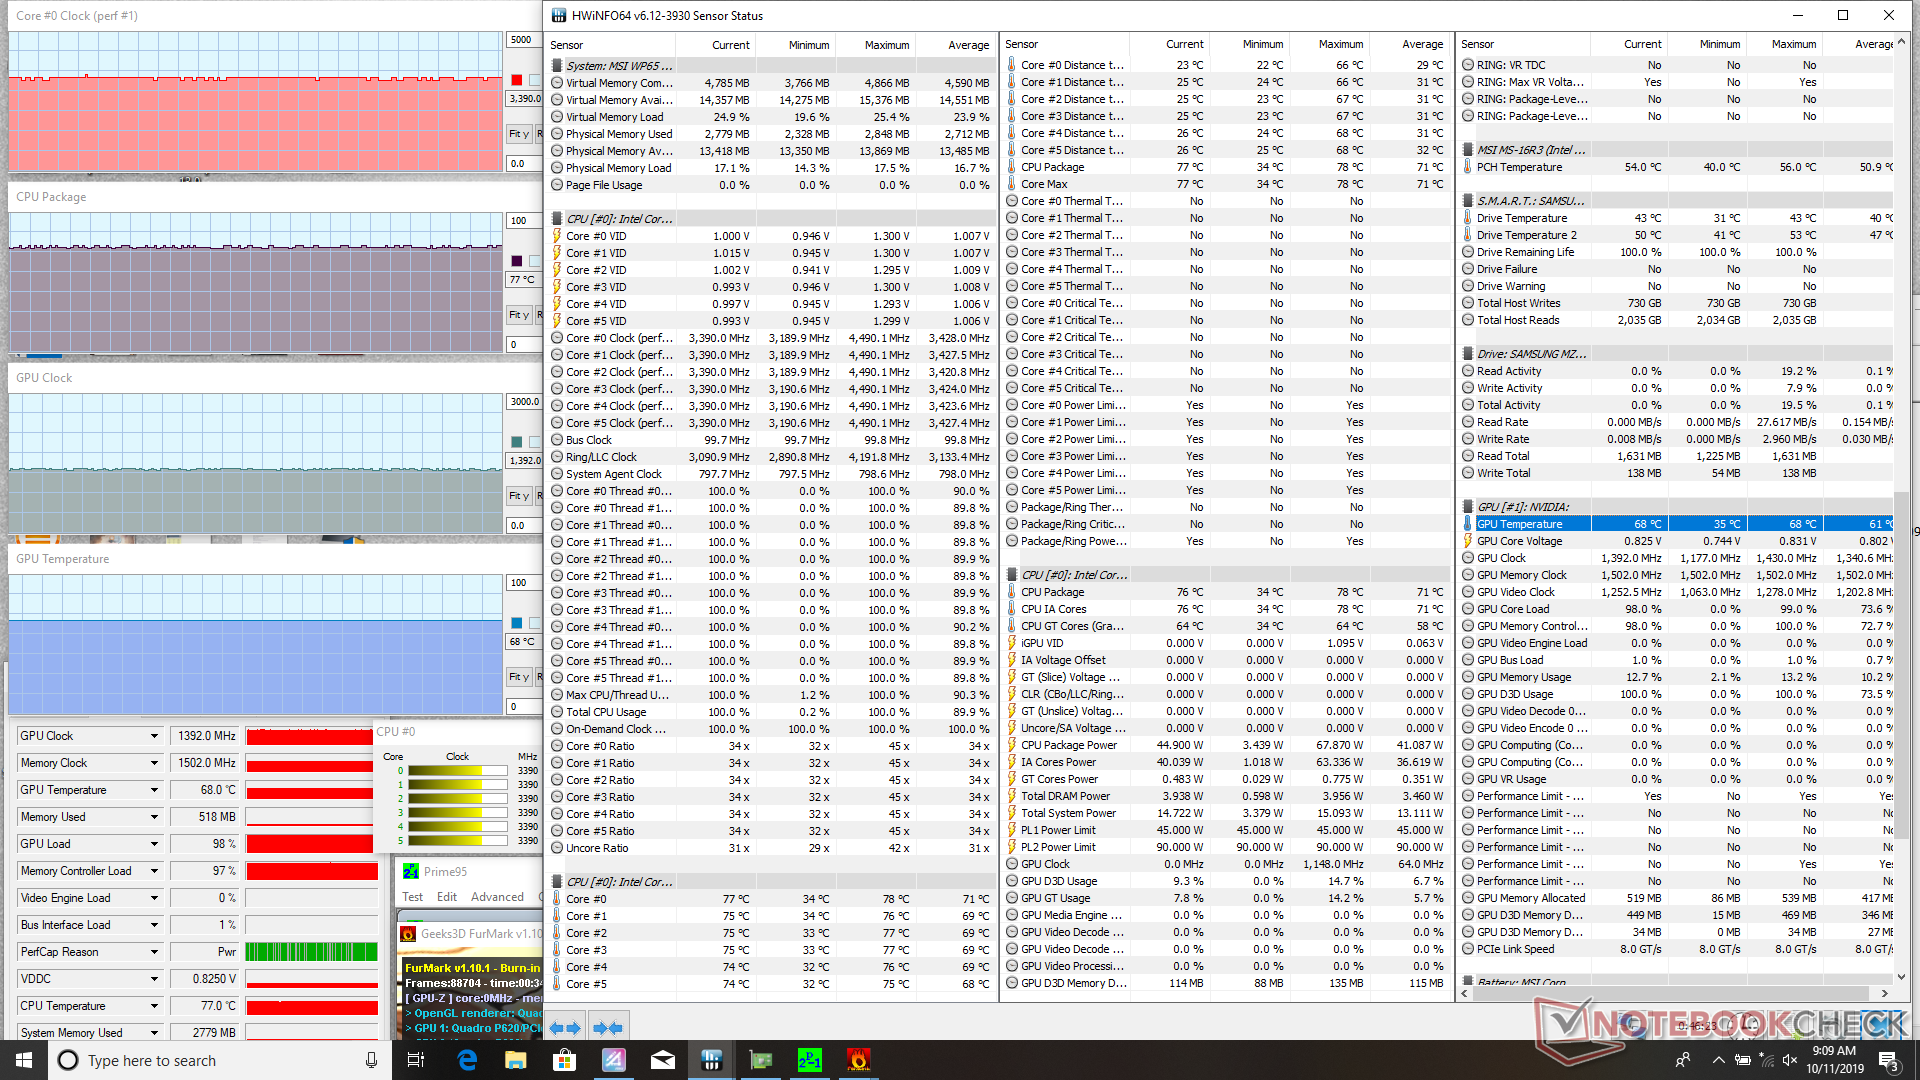Open the Video Engine Load dropdown
This screenshot has width=1920, height=1080.
(x=154, y=898)
